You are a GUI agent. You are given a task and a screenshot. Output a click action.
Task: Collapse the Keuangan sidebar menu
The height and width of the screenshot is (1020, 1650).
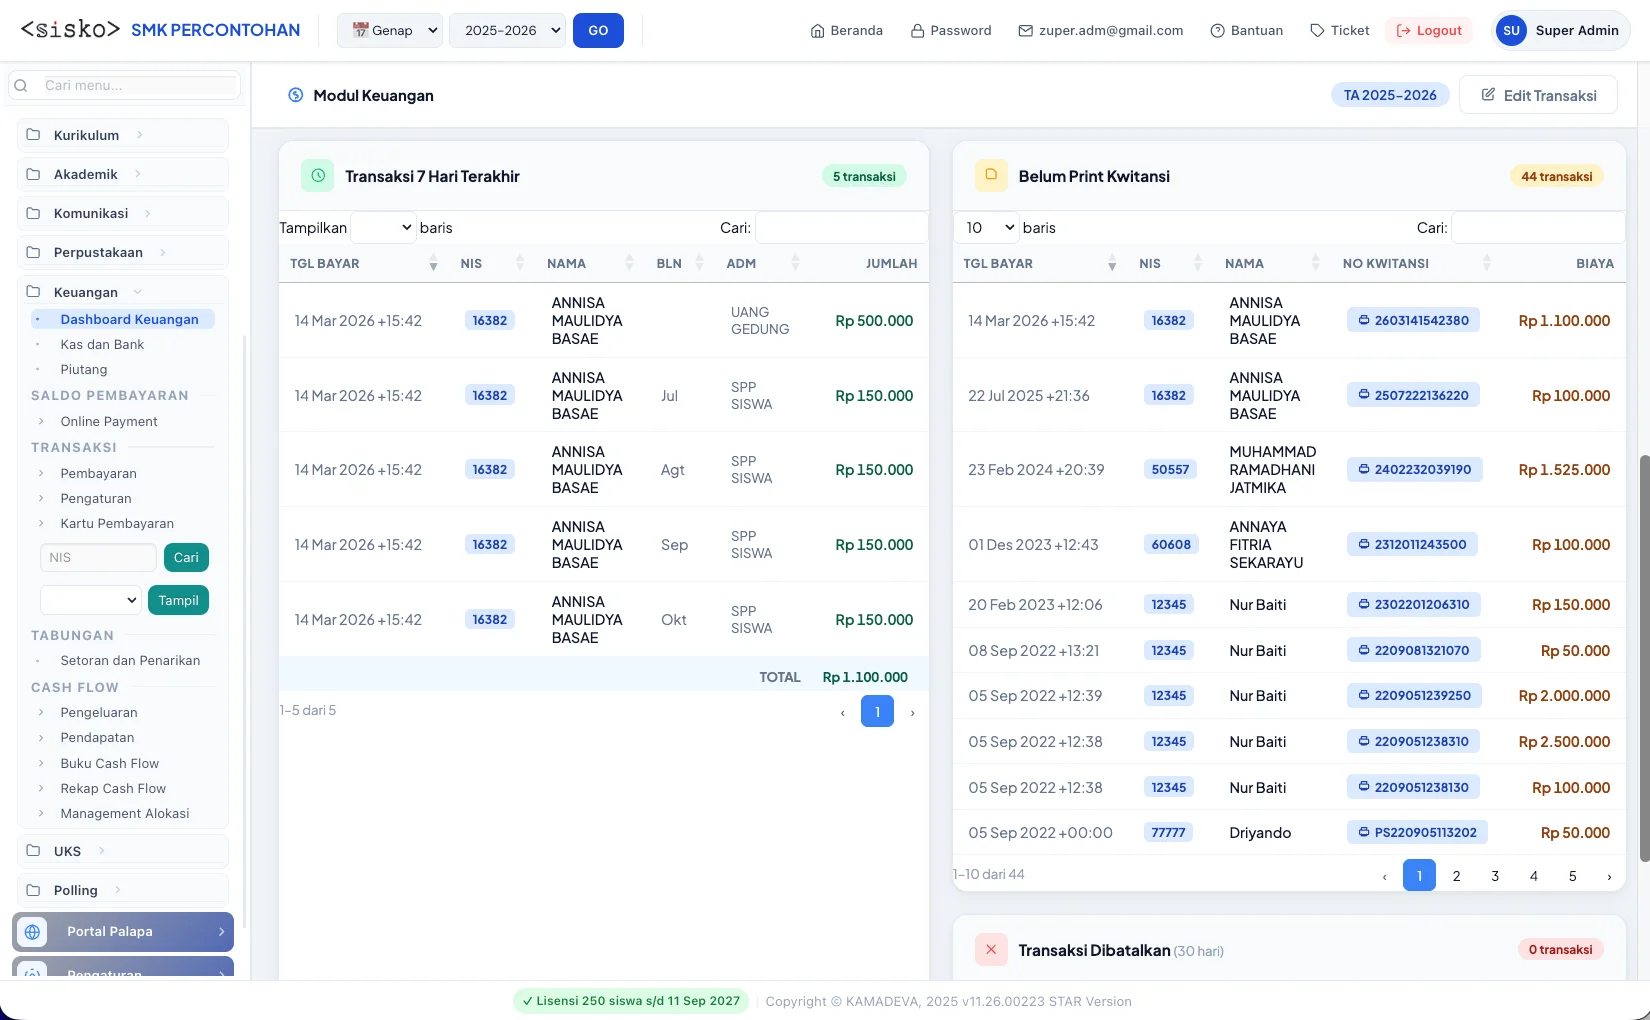[x=84, y=292]
